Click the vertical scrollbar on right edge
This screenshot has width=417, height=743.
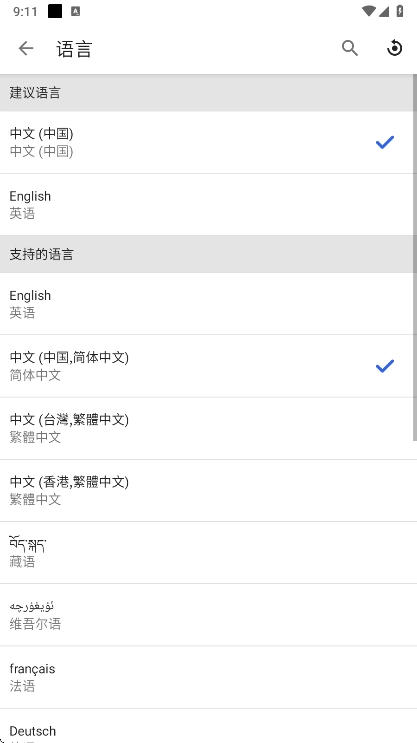point(415,258)
